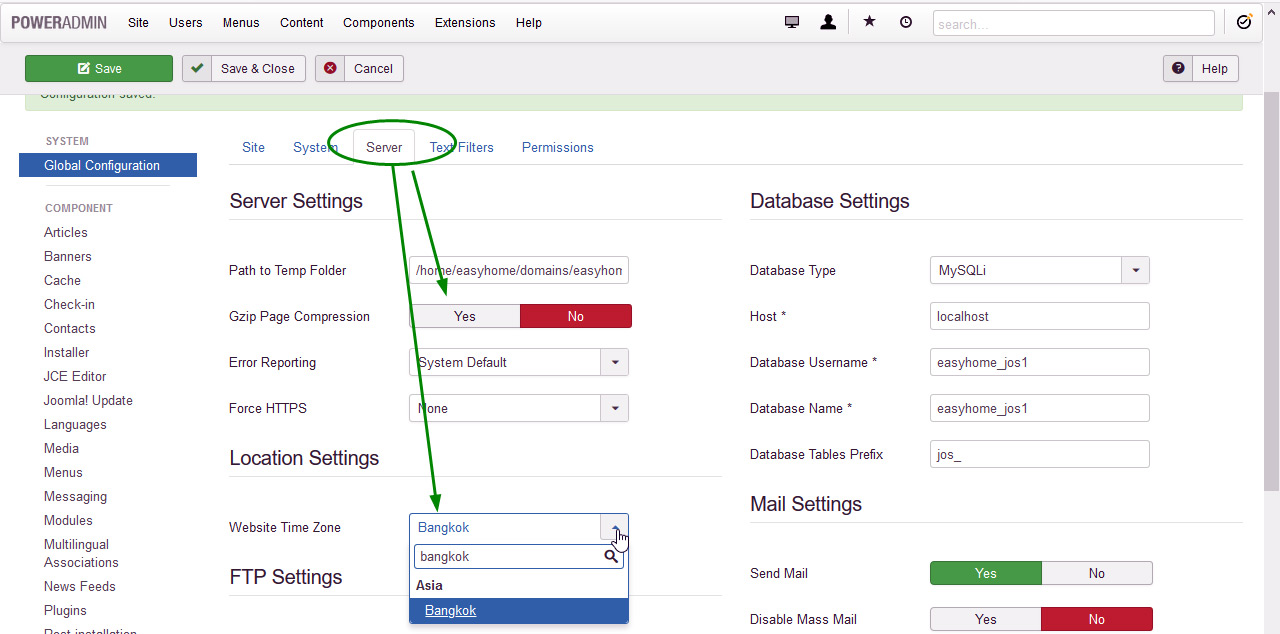
Task: Open the user profile icon menu
Action: tap(828, 22)
